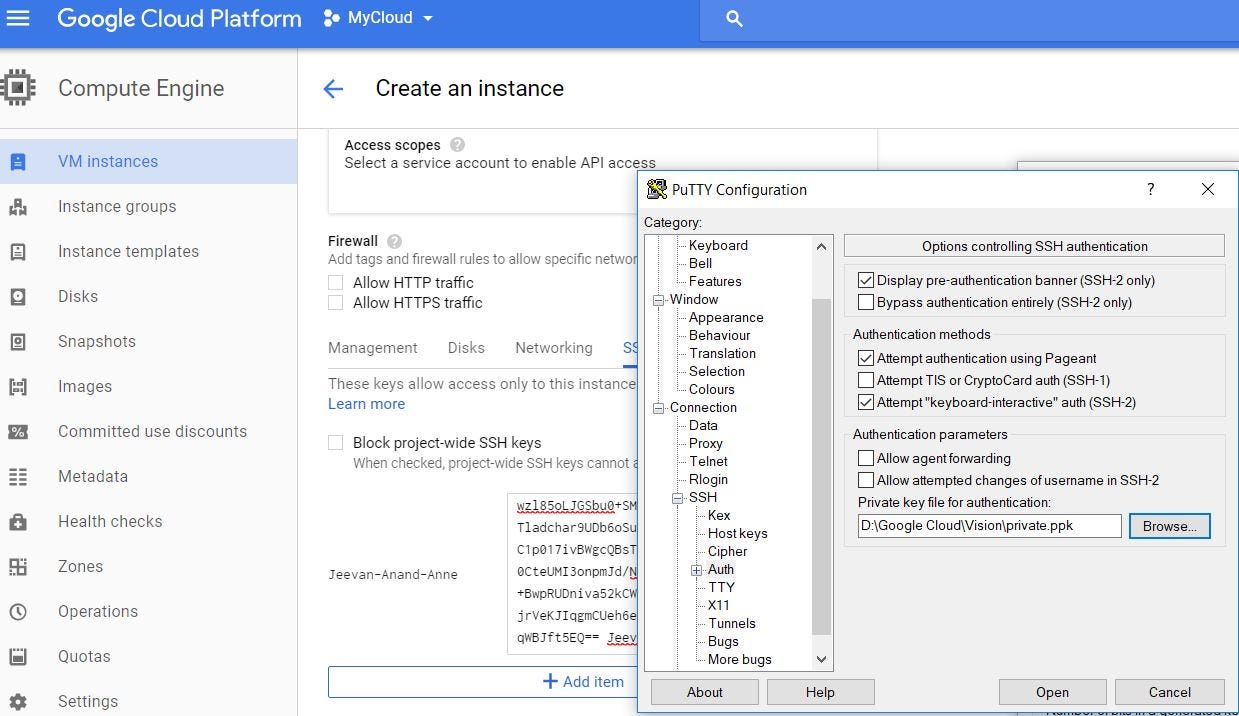This screenshot has height=716, width=1239.
Task: Open Metadata page in sidebar
Action: (x=148, y=477)
